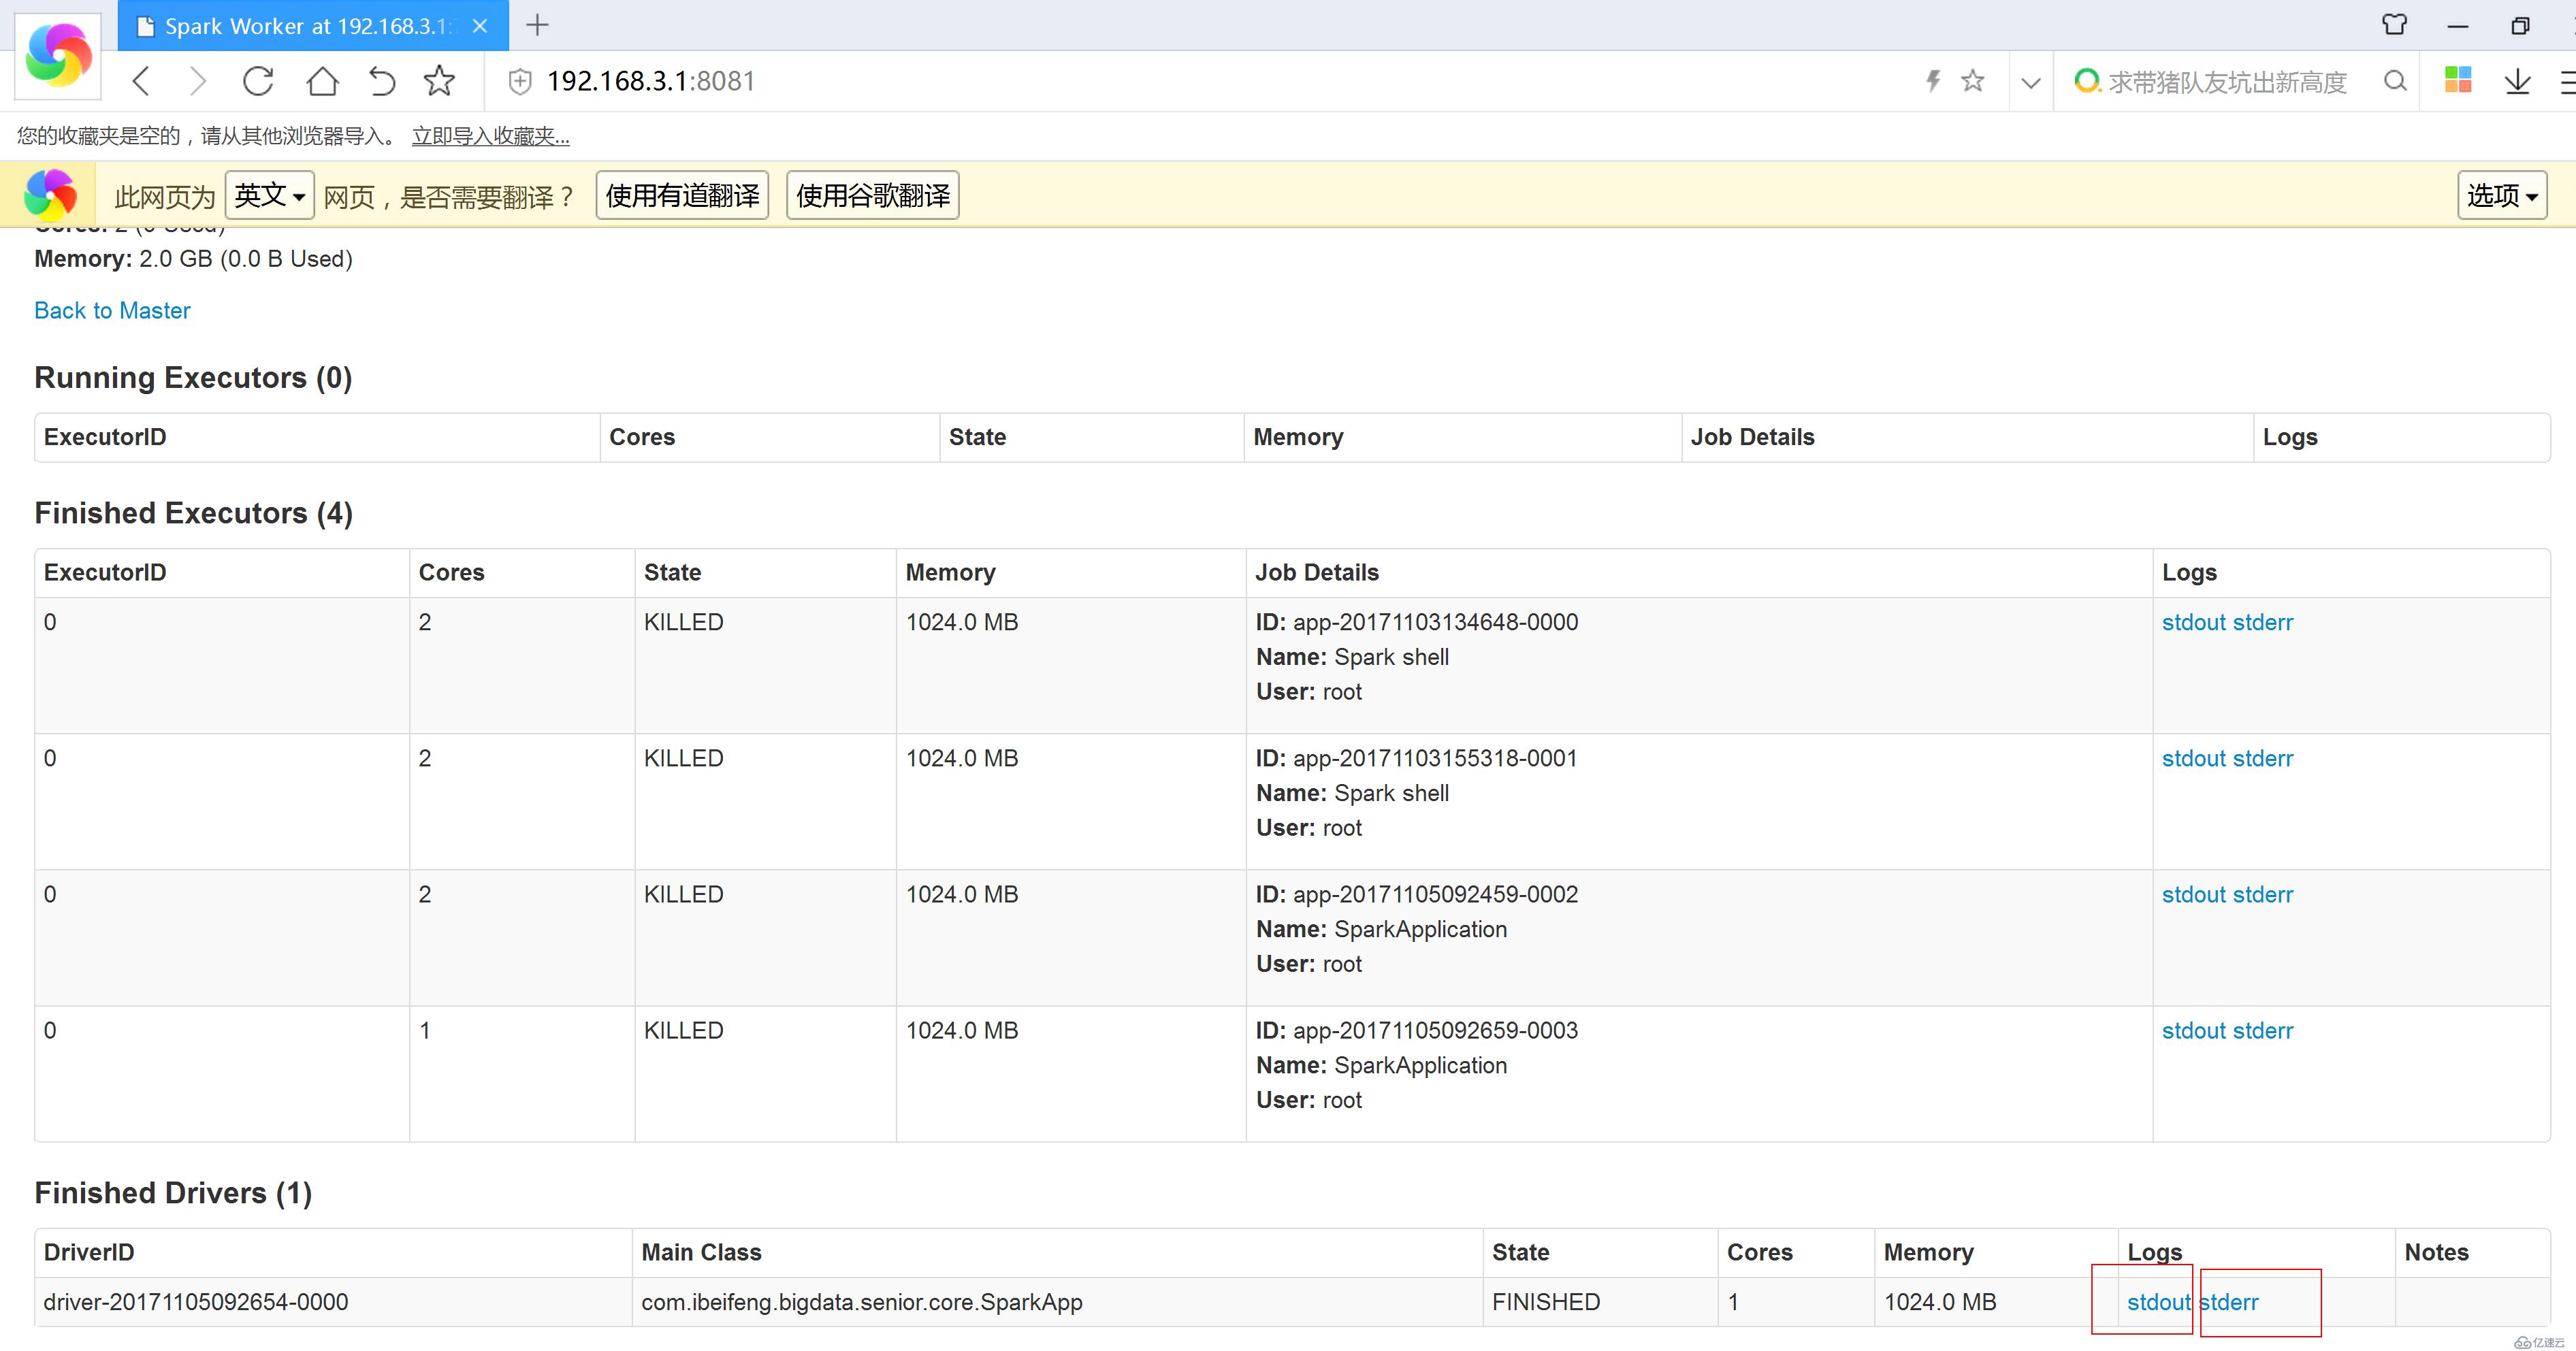
Task: Click the Running Executors (0) heading
Action: 194,377
